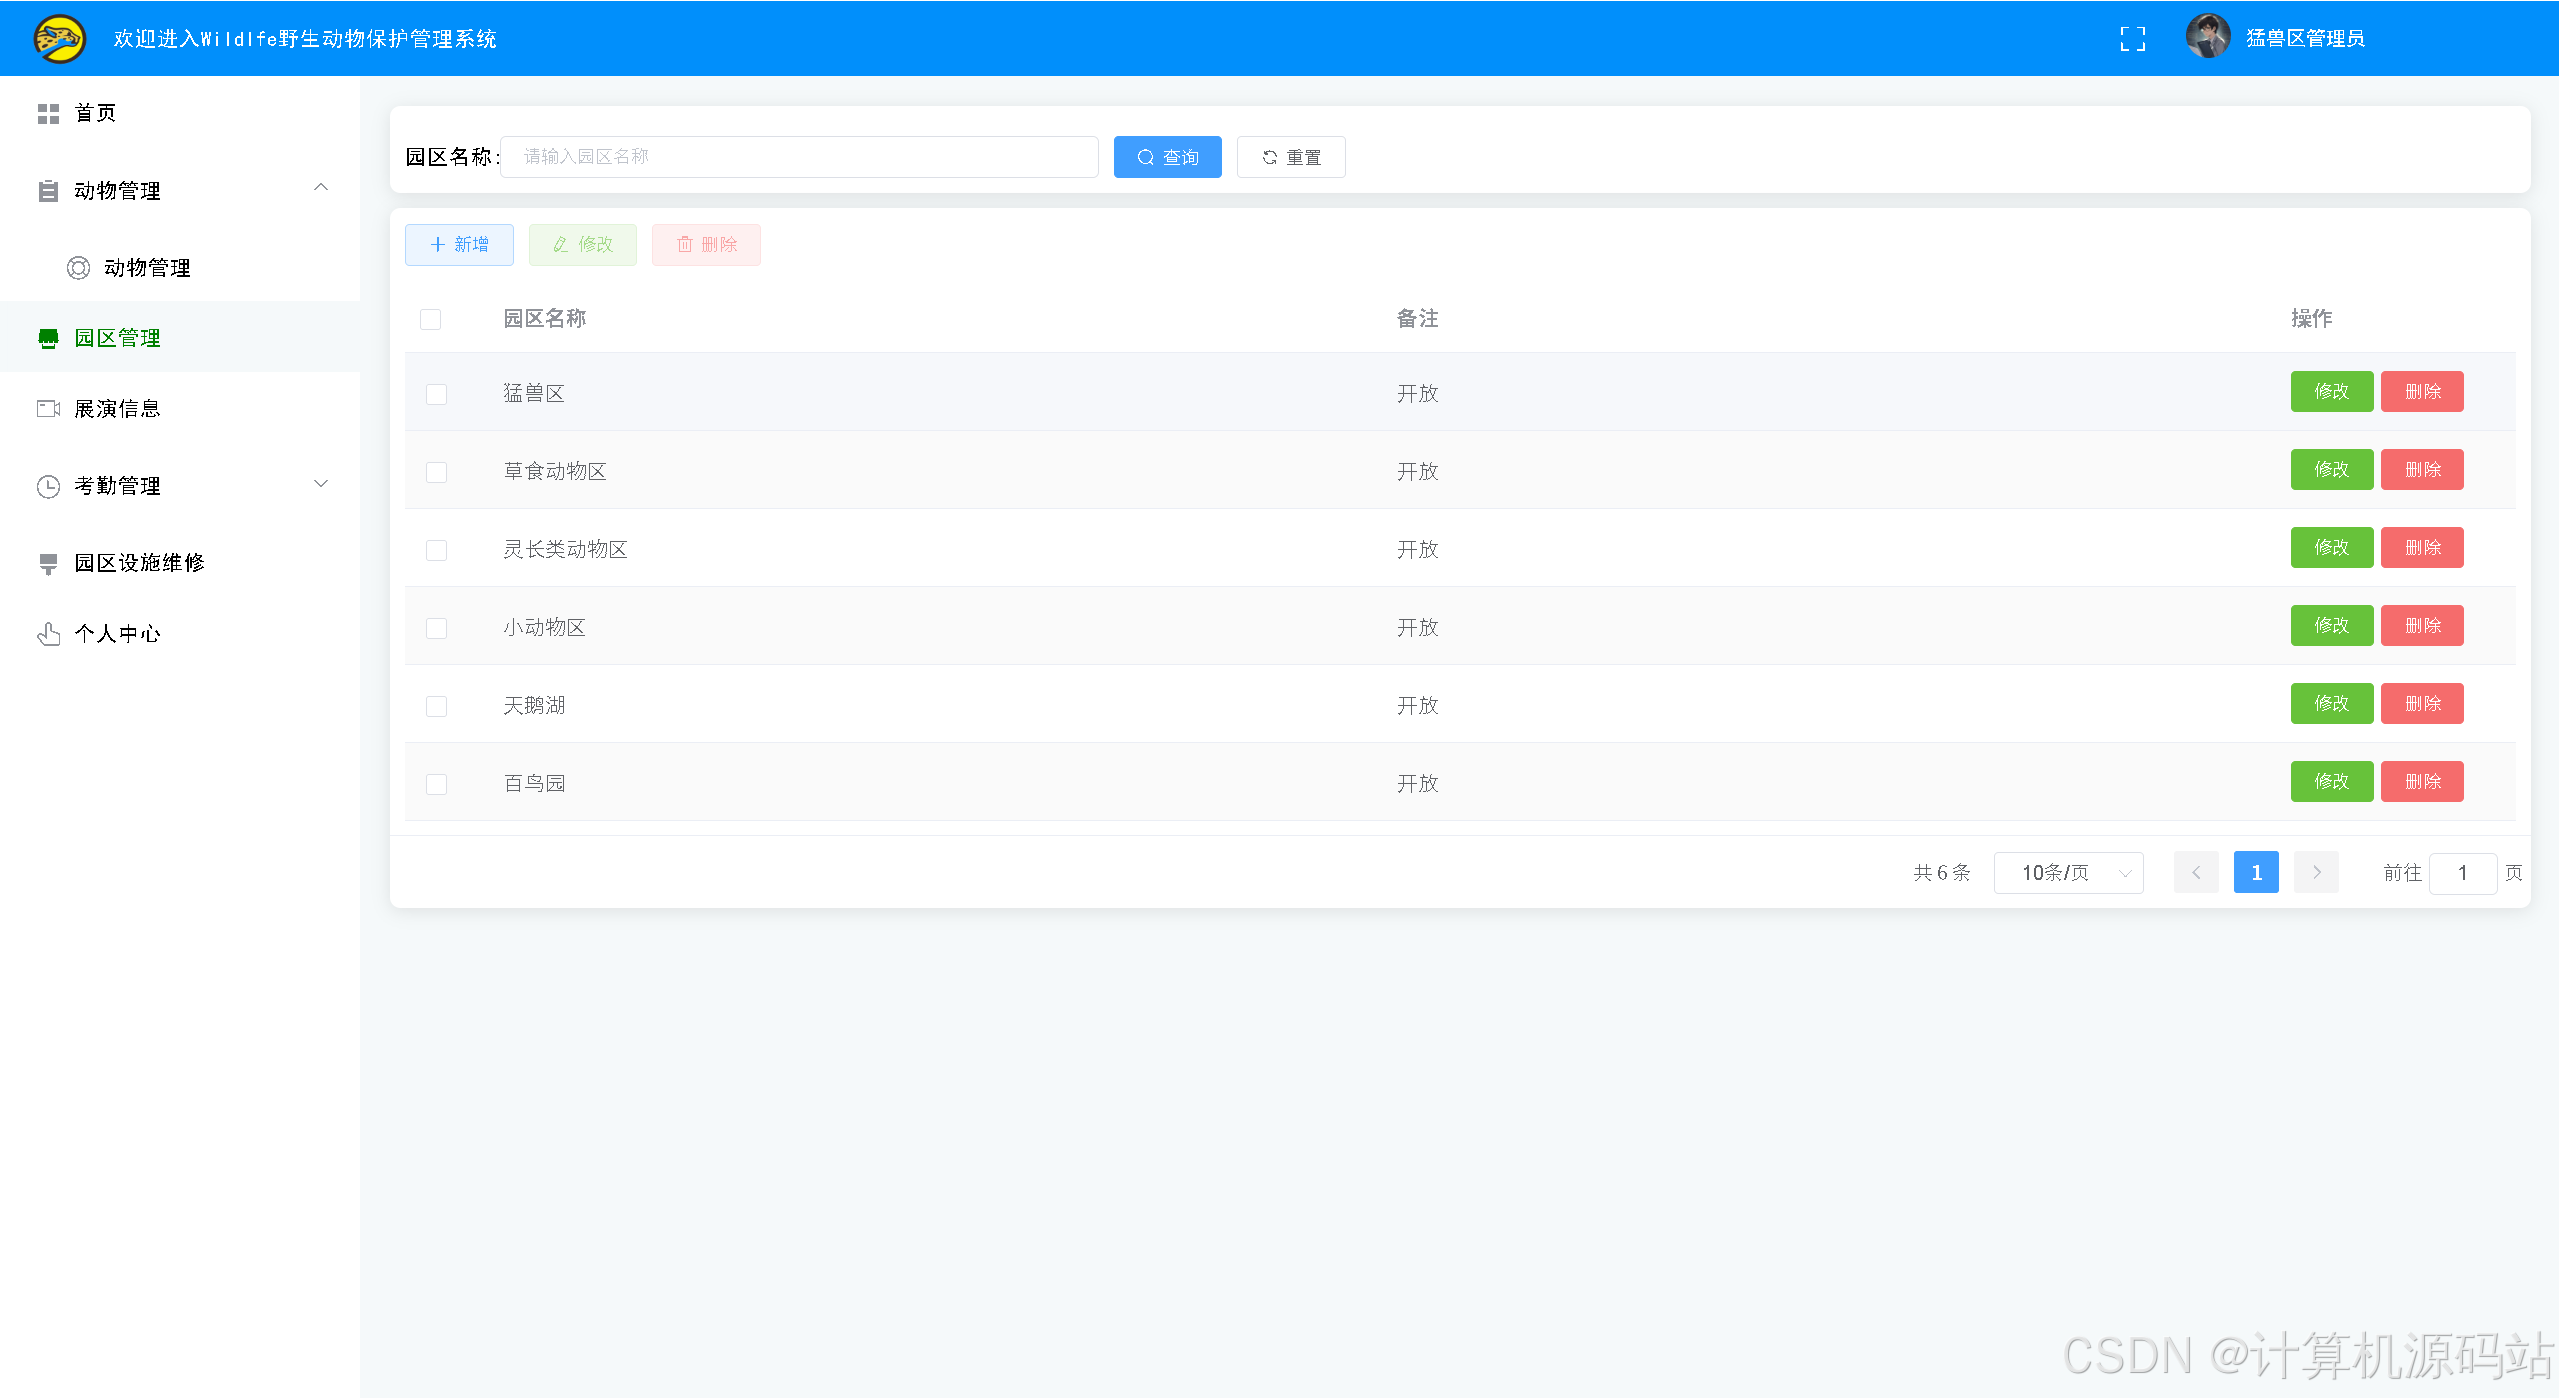This screenshot has height=1398, width=2559.
Task: Select page number 1
Action: pyautogui.click(x=2256, y=873)
